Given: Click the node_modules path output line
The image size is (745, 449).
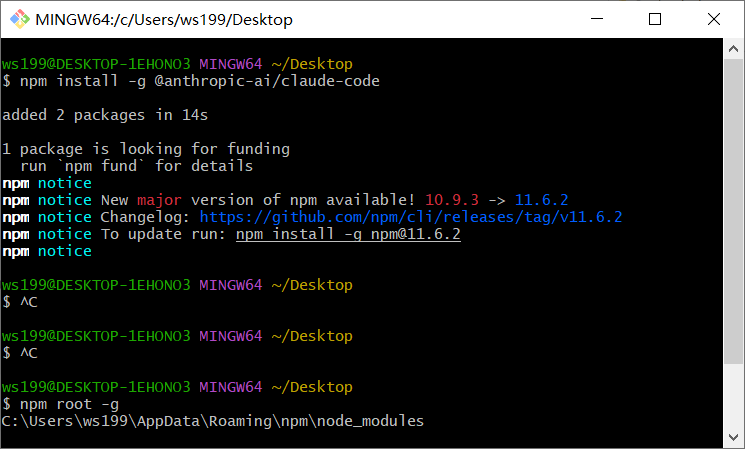Looking at the screenshot, I should point(212,421).
